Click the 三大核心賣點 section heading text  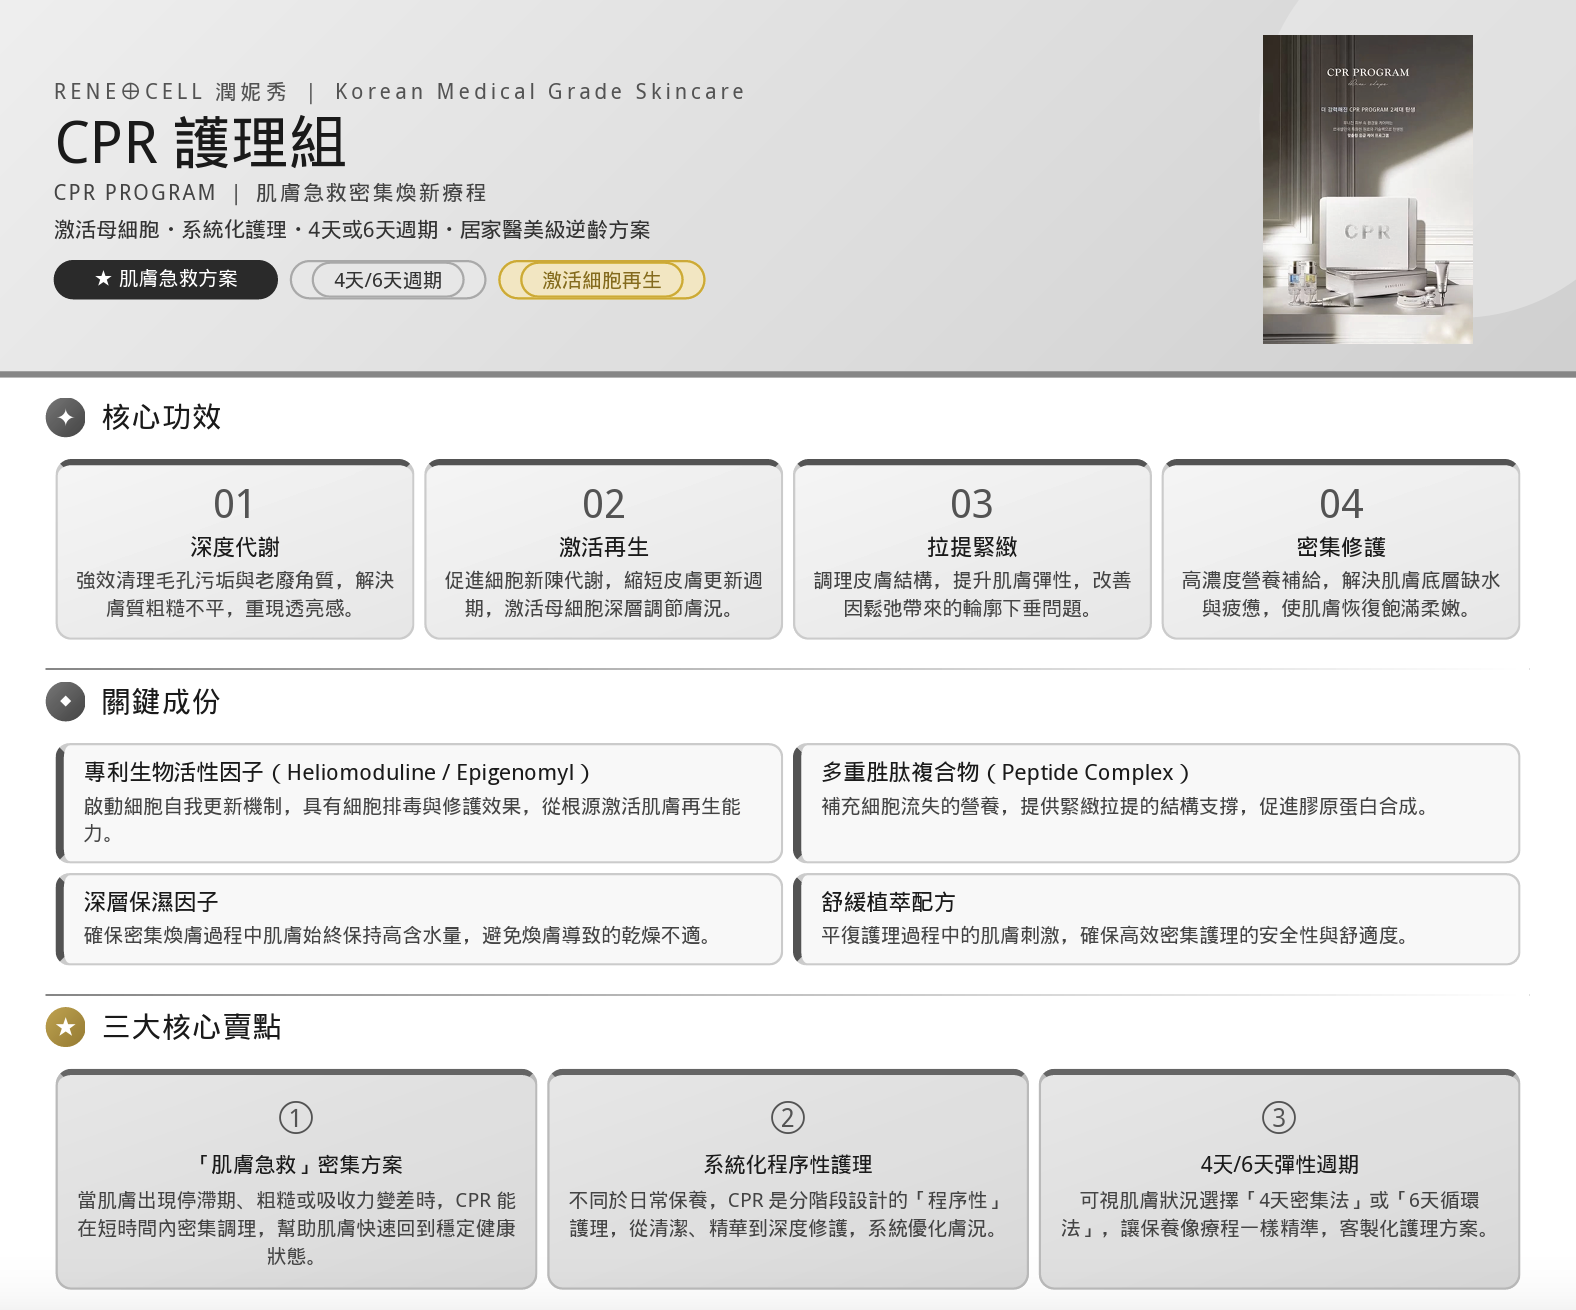point(191,1027)
